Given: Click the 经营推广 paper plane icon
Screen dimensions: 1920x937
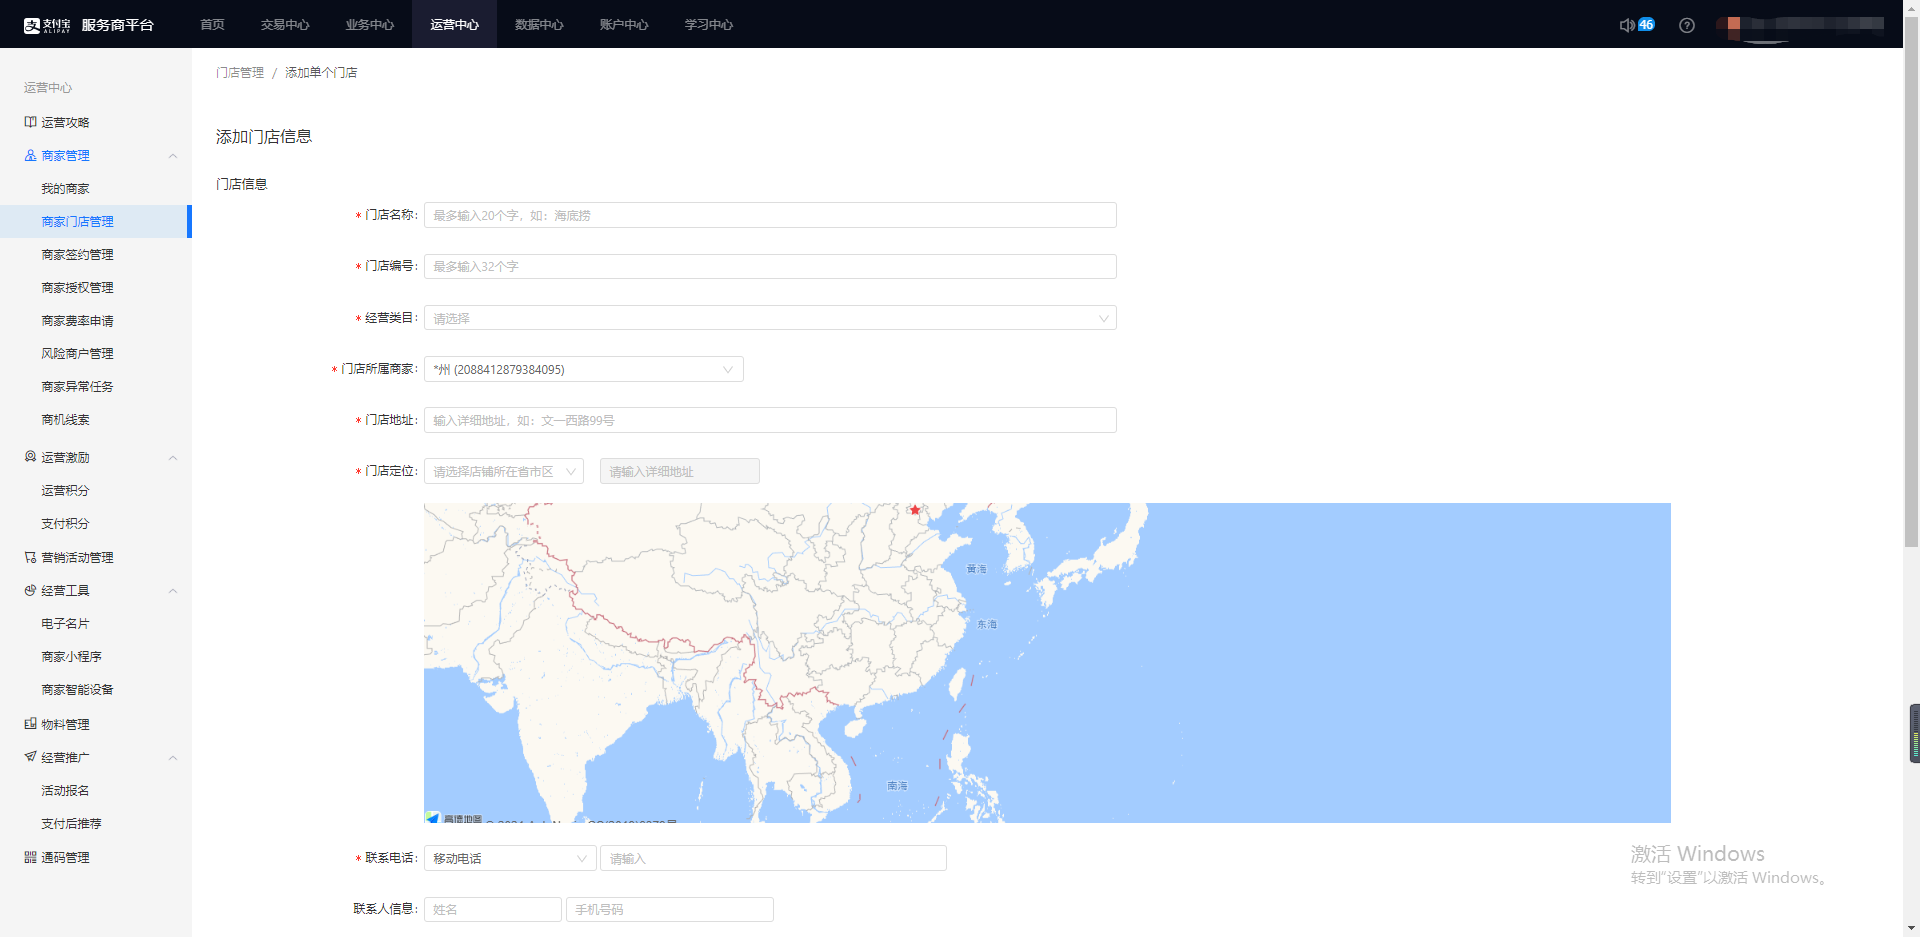Looking at the screenshot, I should 30,757.
